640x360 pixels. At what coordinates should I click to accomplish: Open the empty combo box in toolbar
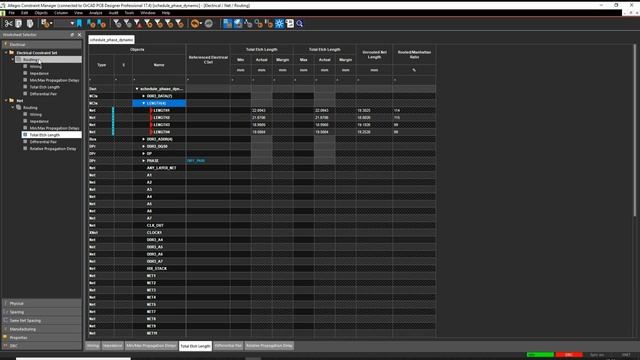(x=64, y=24)
